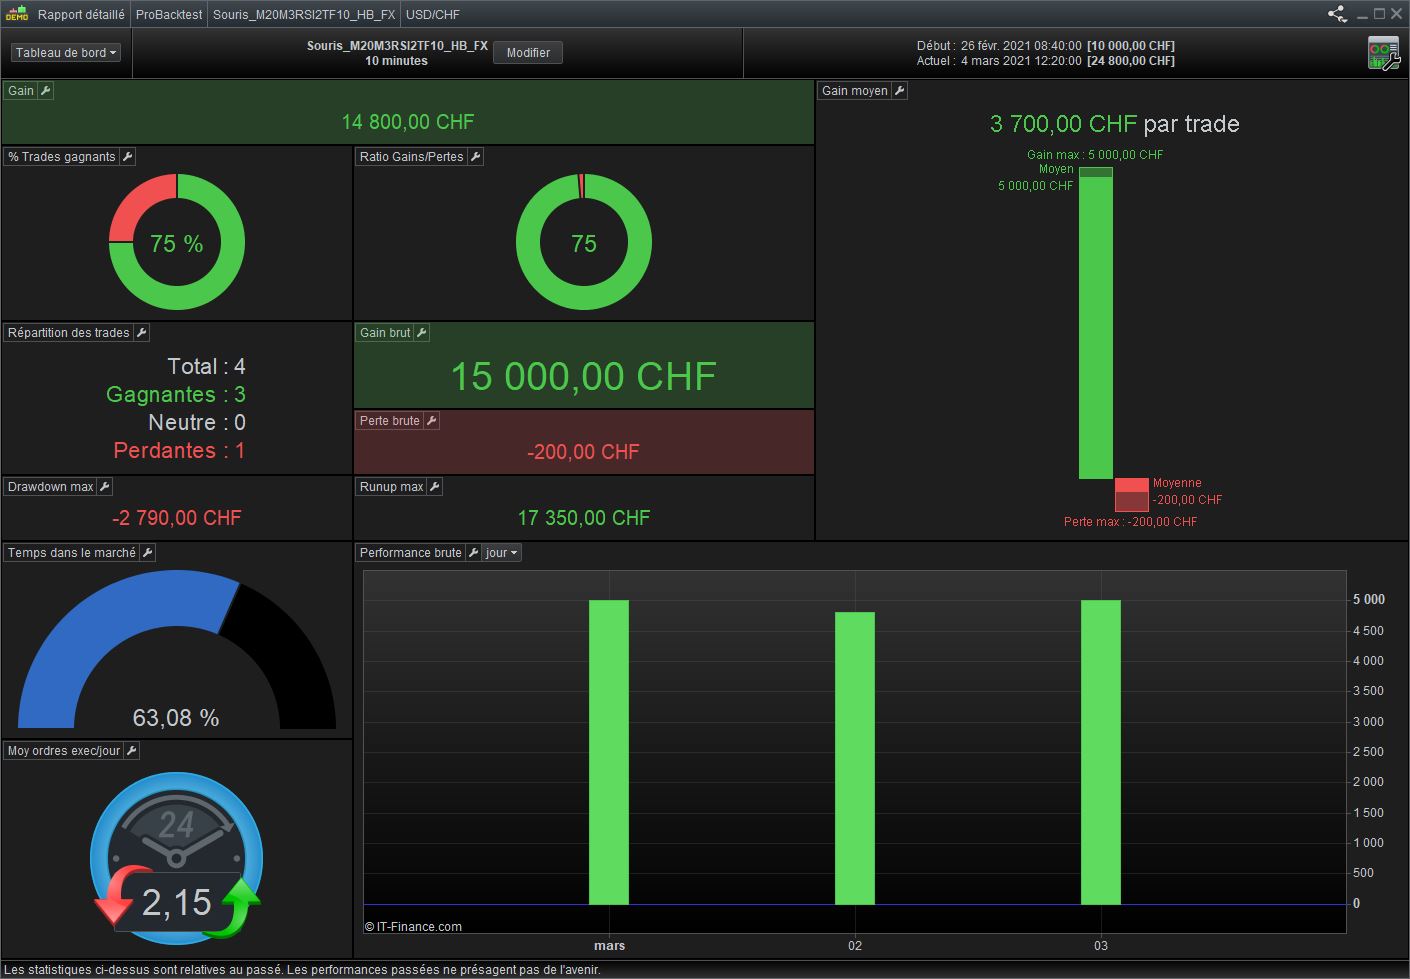Click the 02 day performance bar
This screenshot has height=979, width=1410.
pos(855,759)
